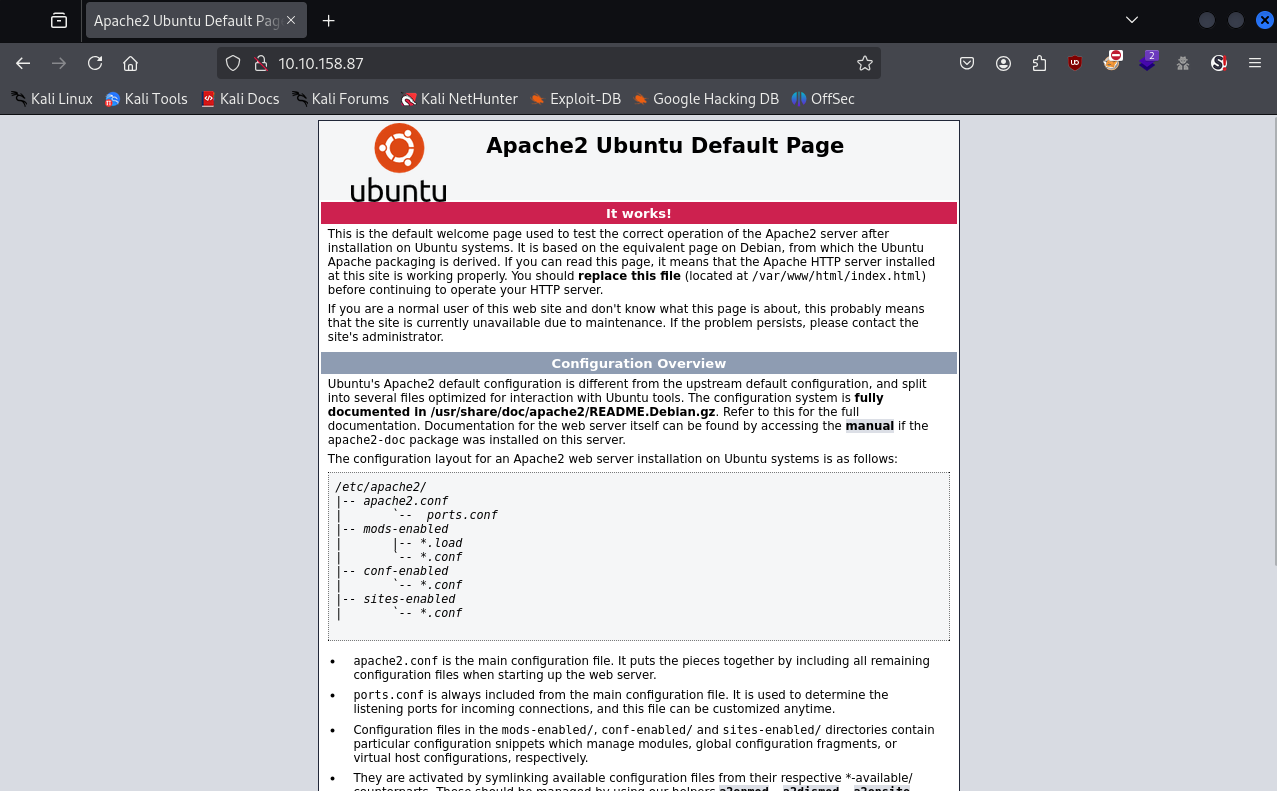Open the Exploit-DB bookmark
1277x791 pixels.
[575, 99]
